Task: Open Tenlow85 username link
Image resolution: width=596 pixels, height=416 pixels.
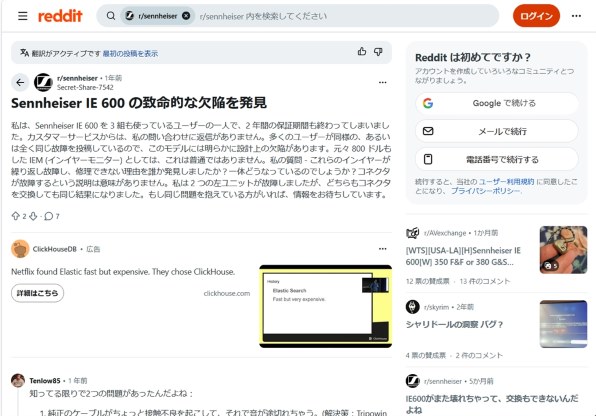Action: [45, 381]
